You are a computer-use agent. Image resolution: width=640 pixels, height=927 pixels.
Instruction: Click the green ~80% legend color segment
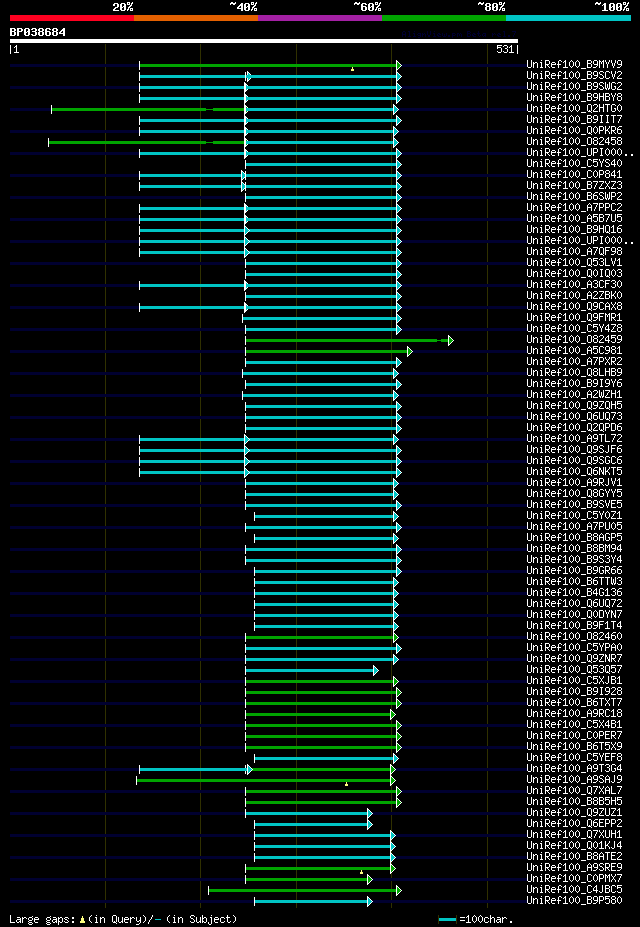tap(444, 18)
